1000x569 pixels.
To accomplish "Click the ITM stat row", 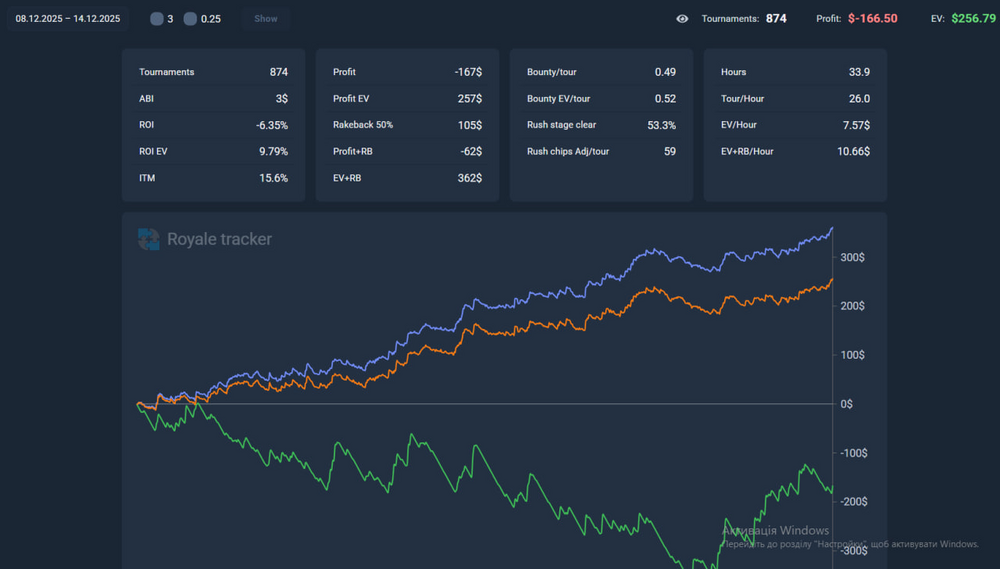I will (213, 178).
